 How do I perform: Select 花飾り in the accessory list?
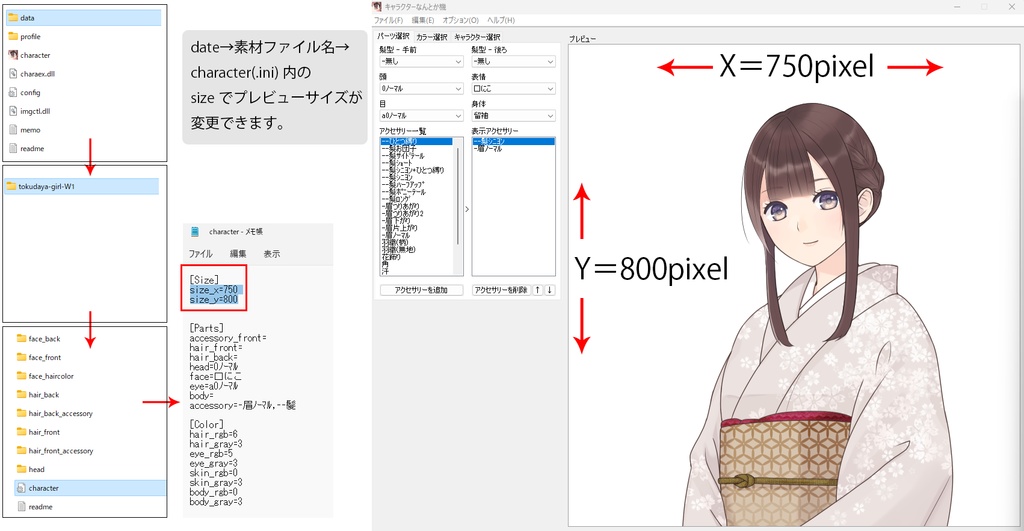coord(391,257)
